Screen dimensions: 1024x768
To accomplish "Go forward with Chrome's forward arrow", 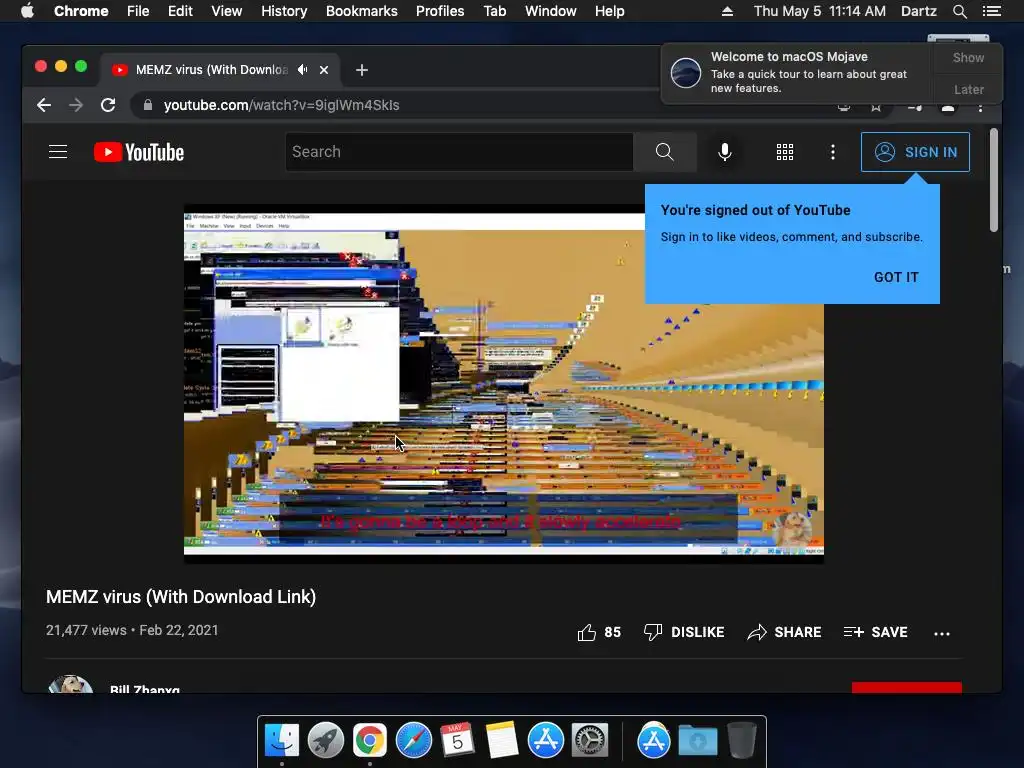I will pyautogui.click(x=76, y=105).
